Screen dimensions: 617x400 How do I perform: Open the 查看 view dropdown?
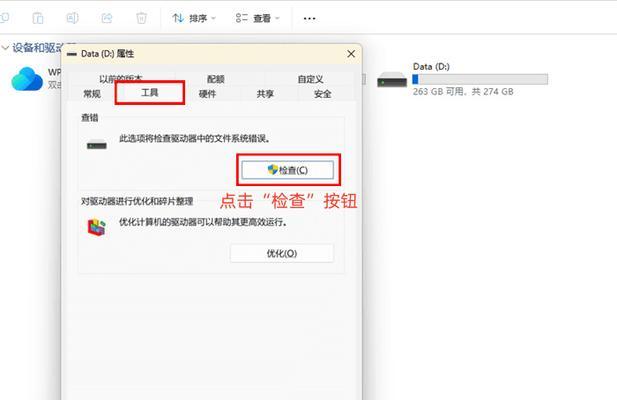point(257,18)
